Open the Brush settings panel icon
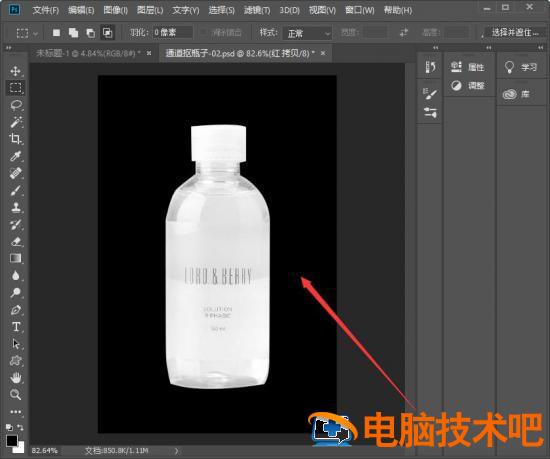The height and width of the screenshot is (459, 550). (430, 94)
